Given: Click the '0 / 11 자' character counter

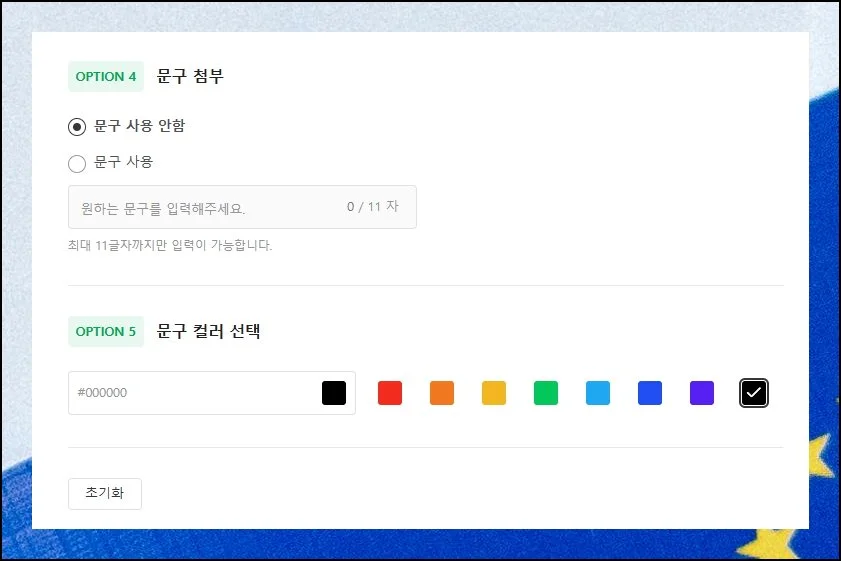Looking at the screenshot, I should (372, 207).
